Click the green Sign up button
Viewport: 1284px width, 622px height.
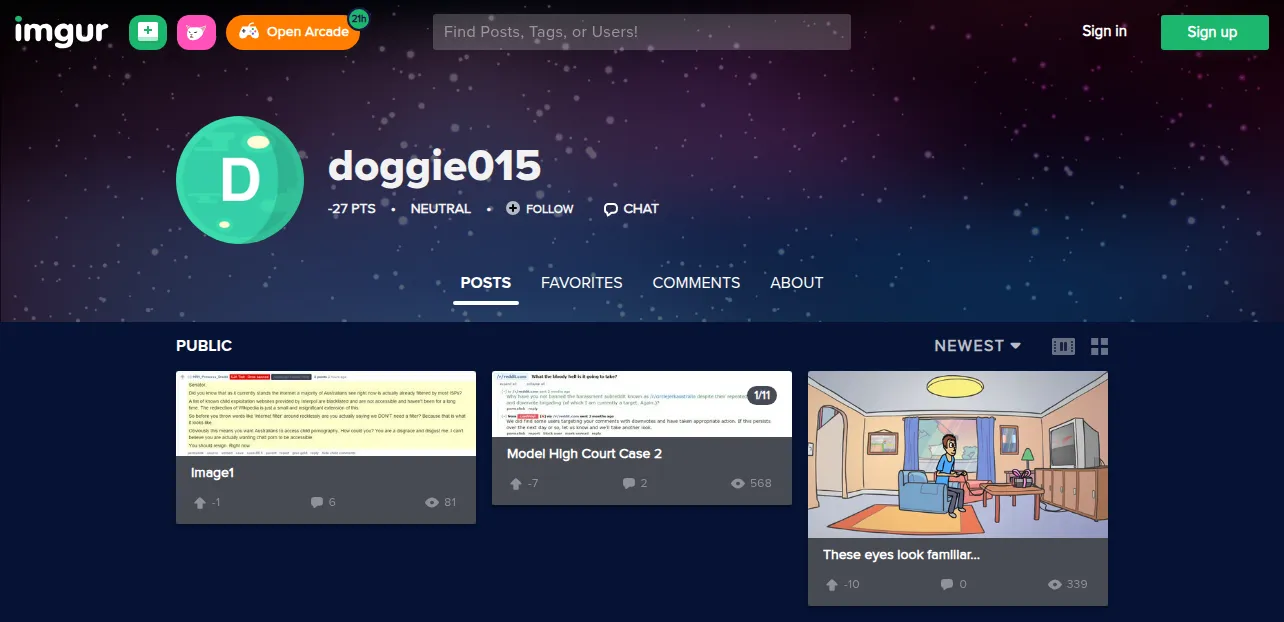point(1212,32)
